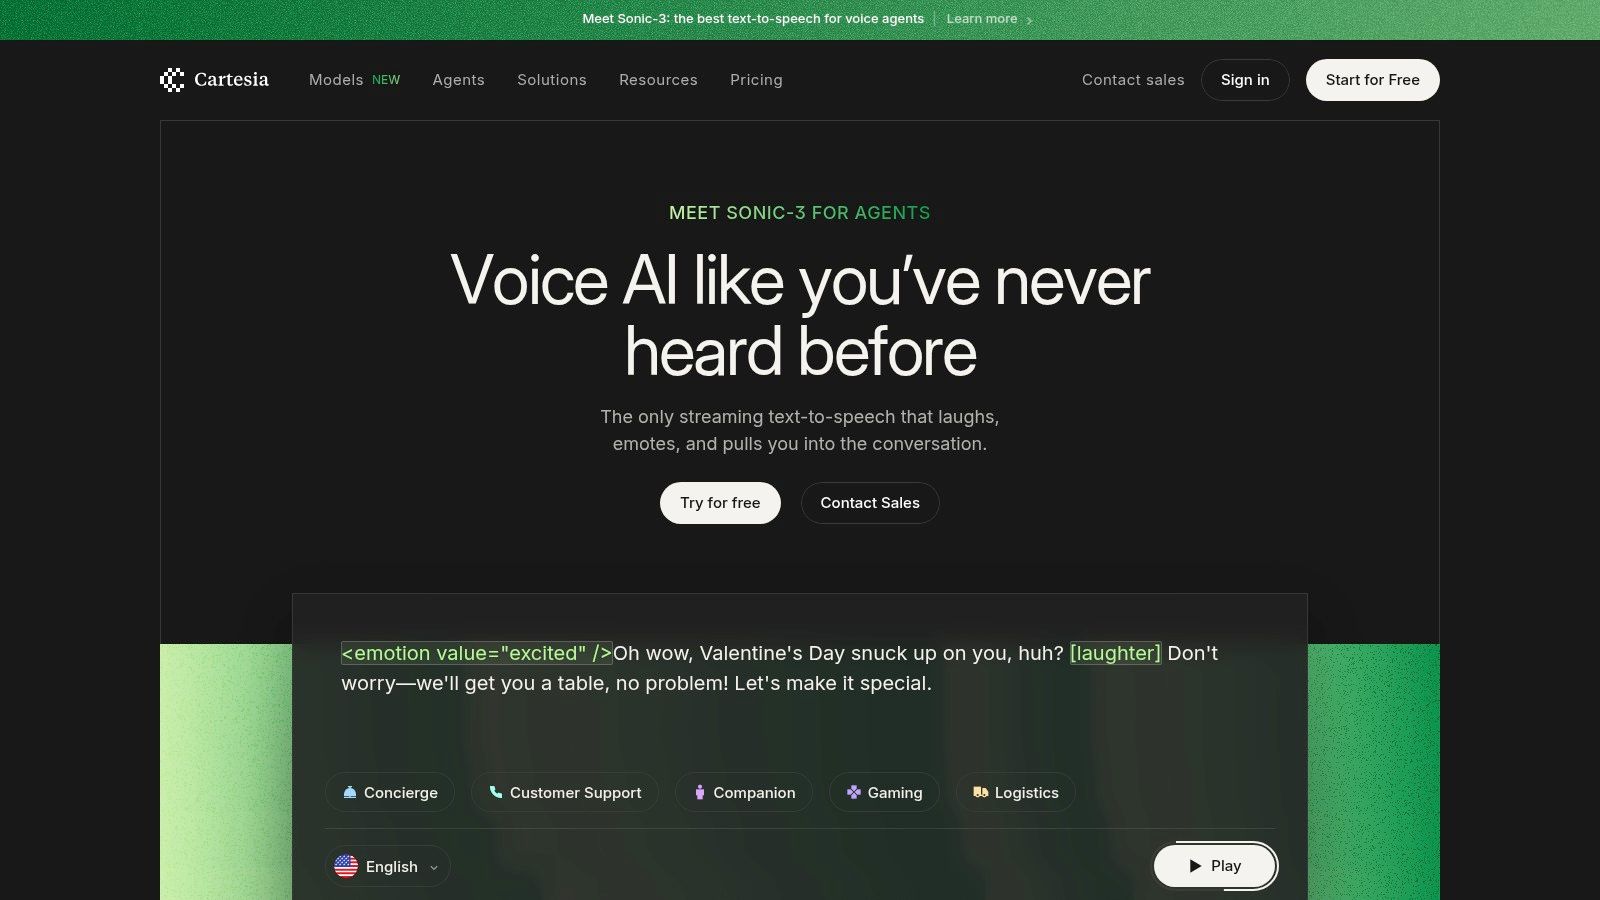1600x900 pixels.
Task: Choose the Customer Support phone icon
Action: point(496,792)
